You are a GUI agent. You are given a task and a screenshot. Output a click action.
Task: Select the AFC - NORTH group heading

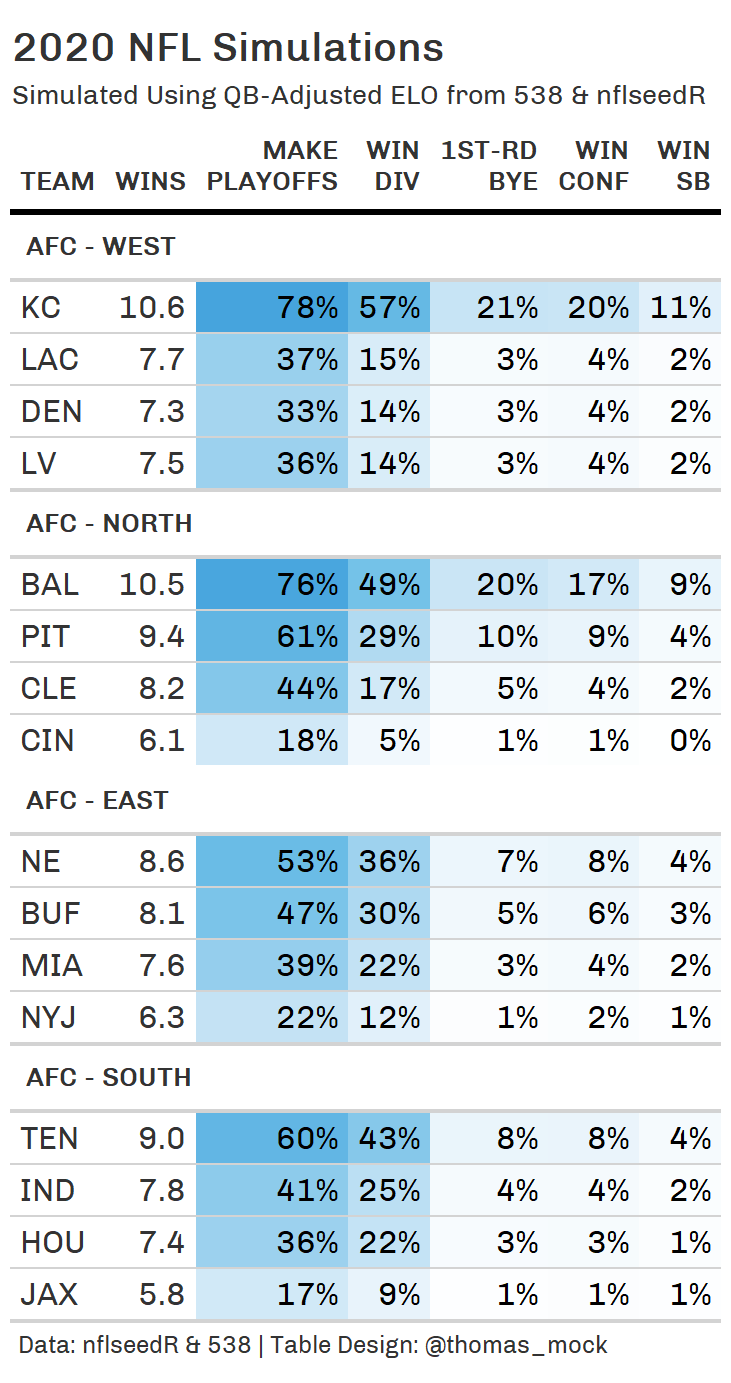click(109, 523)
